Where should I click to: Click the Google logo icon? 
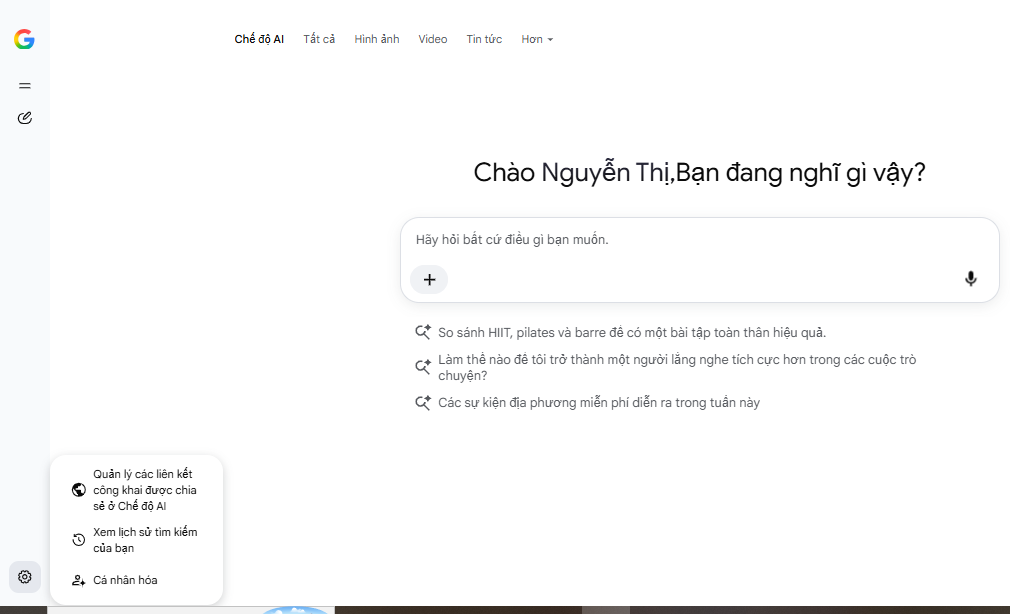(x=24, y=39)
